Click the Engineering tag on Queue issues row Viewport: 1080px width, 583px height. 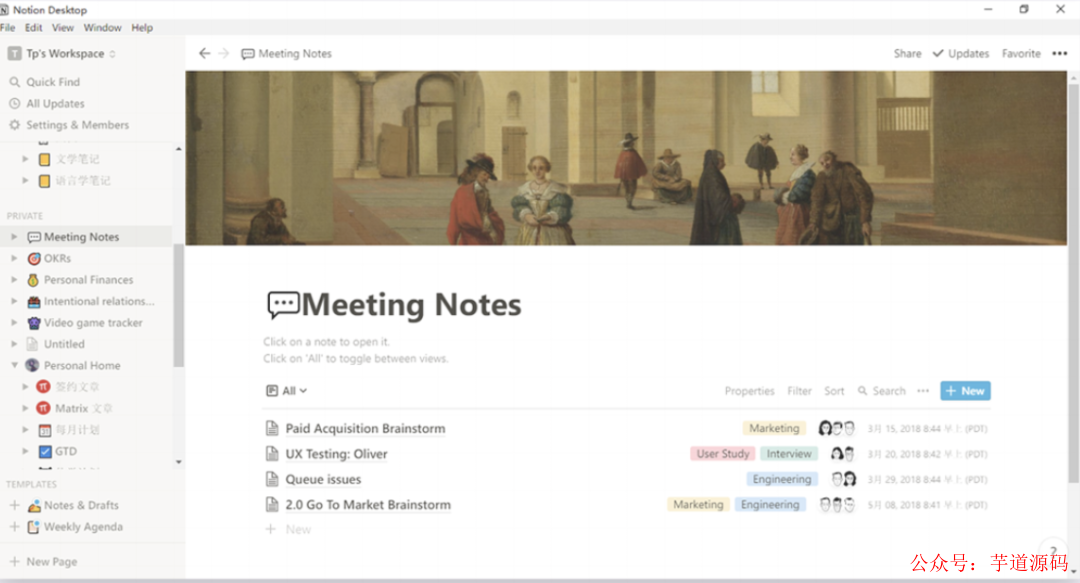coord(782,479)
